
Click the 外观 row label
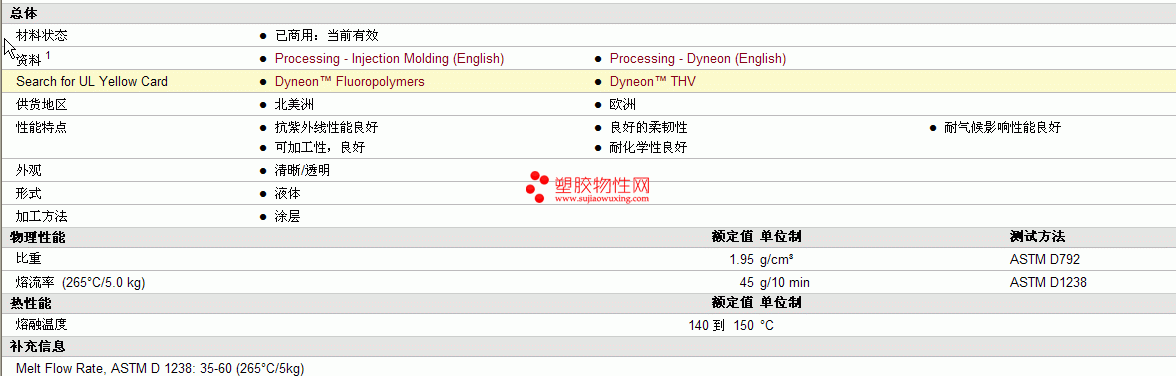pos(28,170)
